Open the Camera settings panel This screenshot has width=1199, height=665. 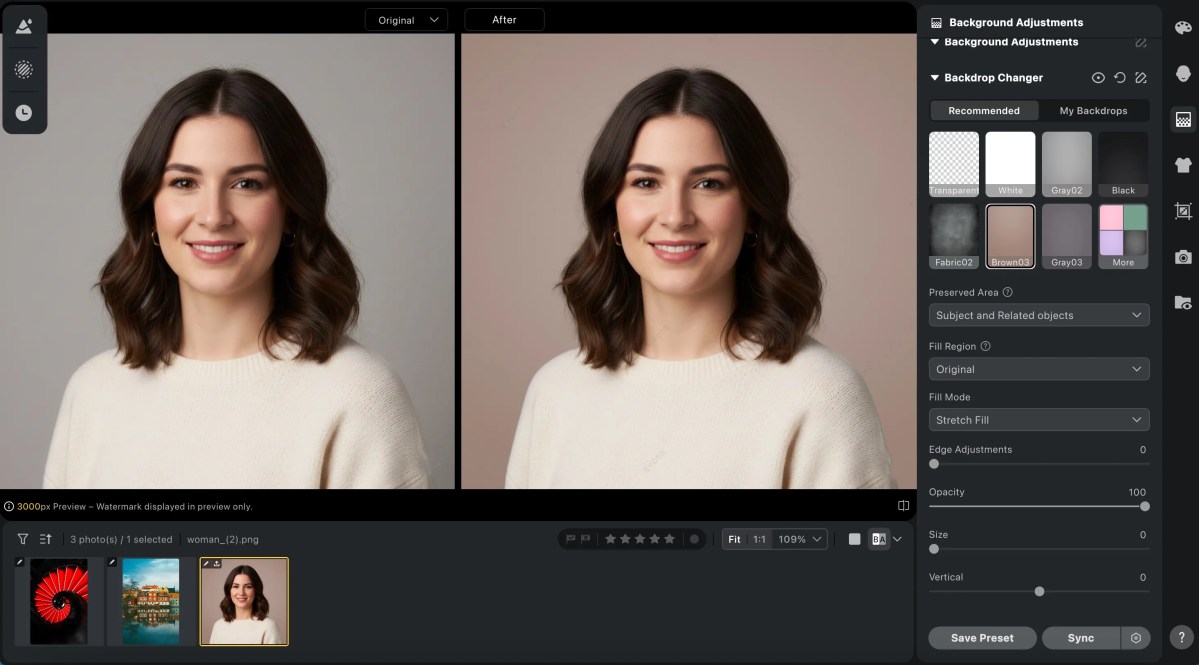[1183, 258]
